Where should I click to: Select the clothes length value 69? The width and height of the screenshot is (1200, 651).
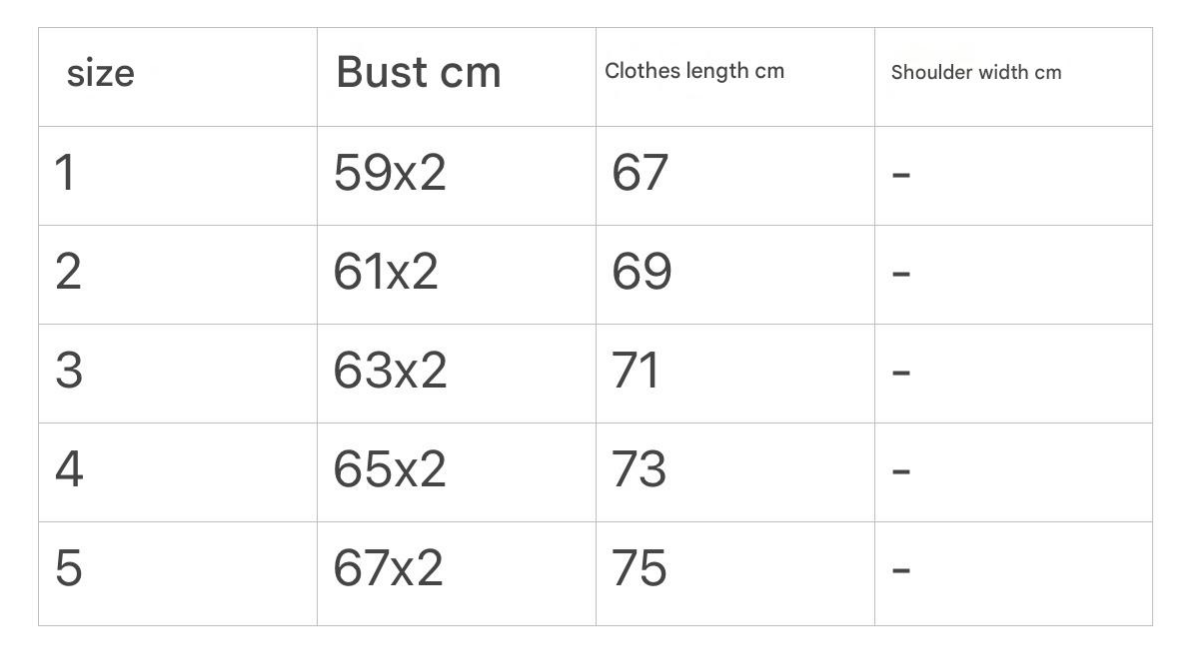639,274
